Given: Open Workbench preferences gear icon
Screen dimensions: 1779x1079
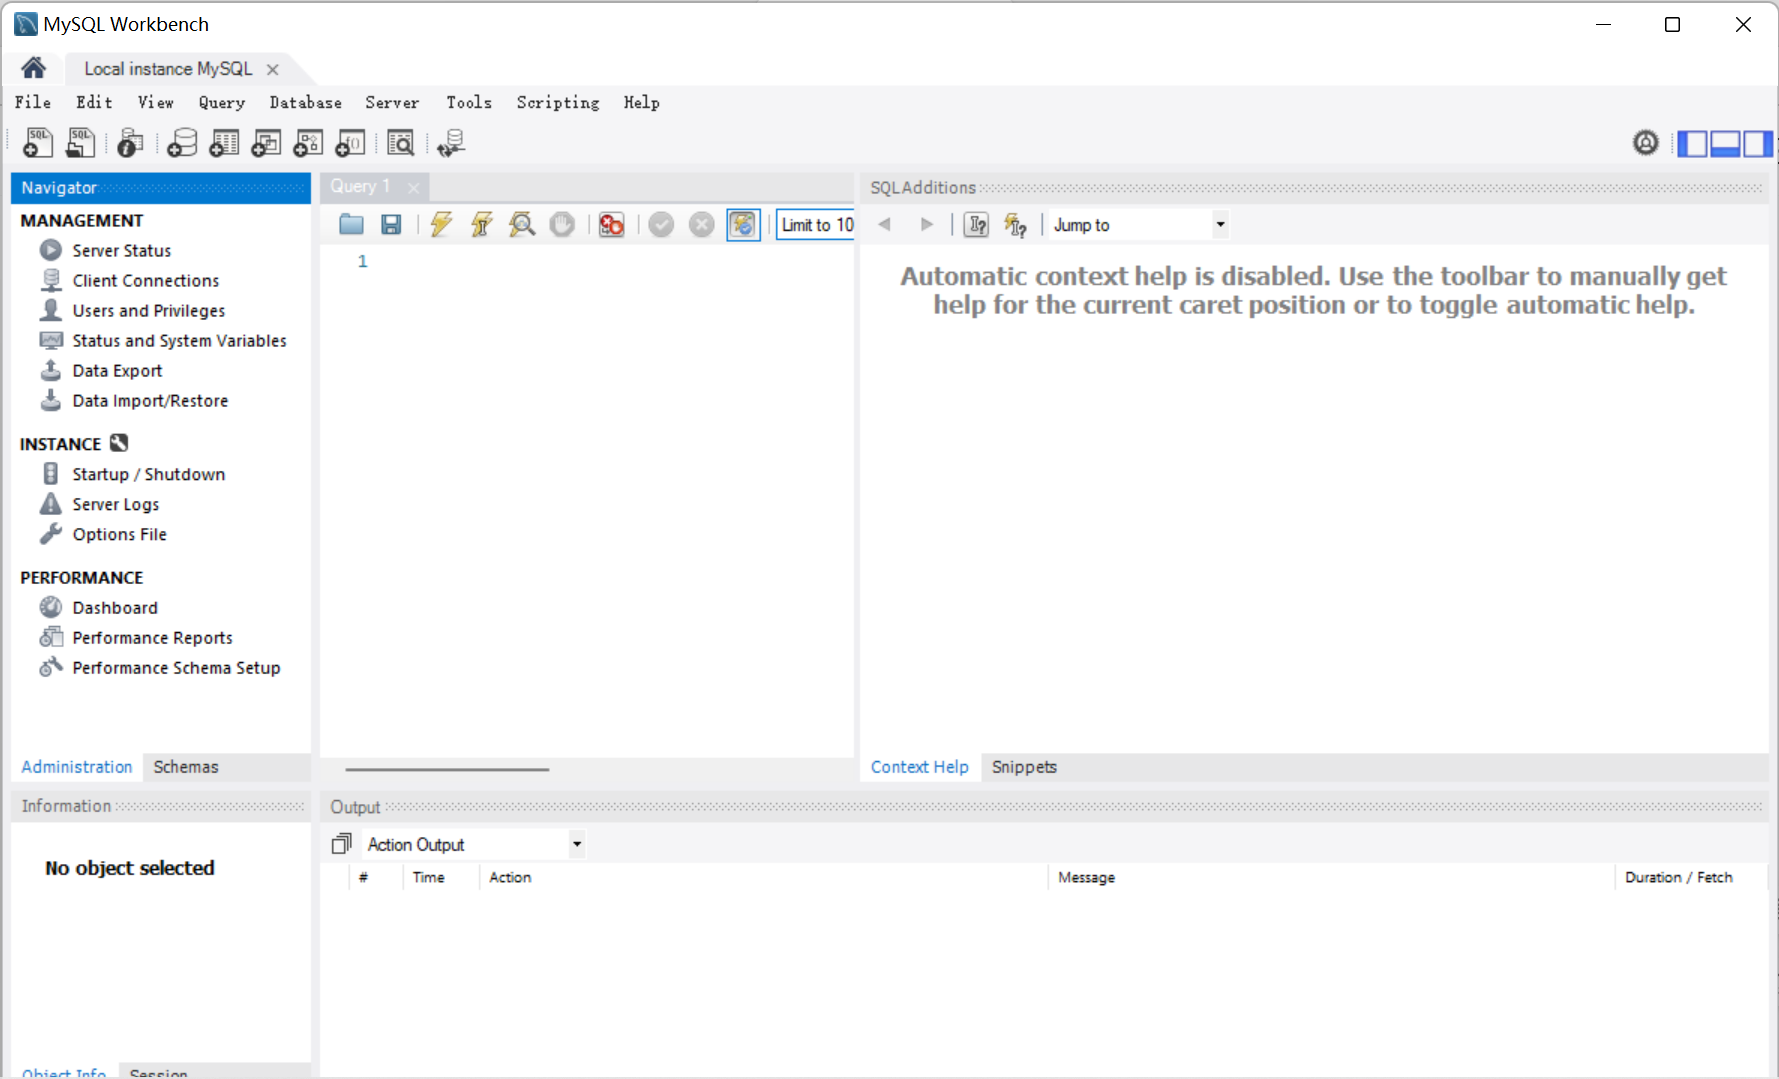Looking at the screenshot, I should (1645, 143).
